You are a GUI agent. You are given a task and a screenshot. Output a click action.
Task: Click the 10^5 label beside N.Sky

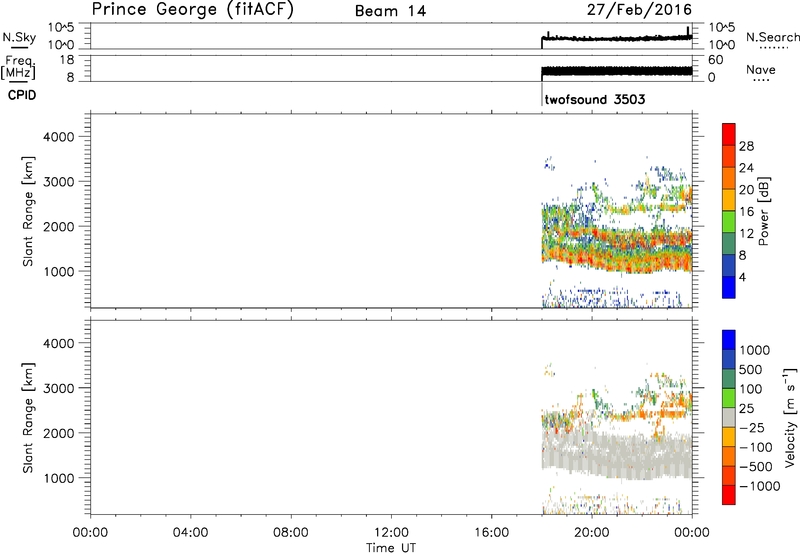[x=61, y=27]
